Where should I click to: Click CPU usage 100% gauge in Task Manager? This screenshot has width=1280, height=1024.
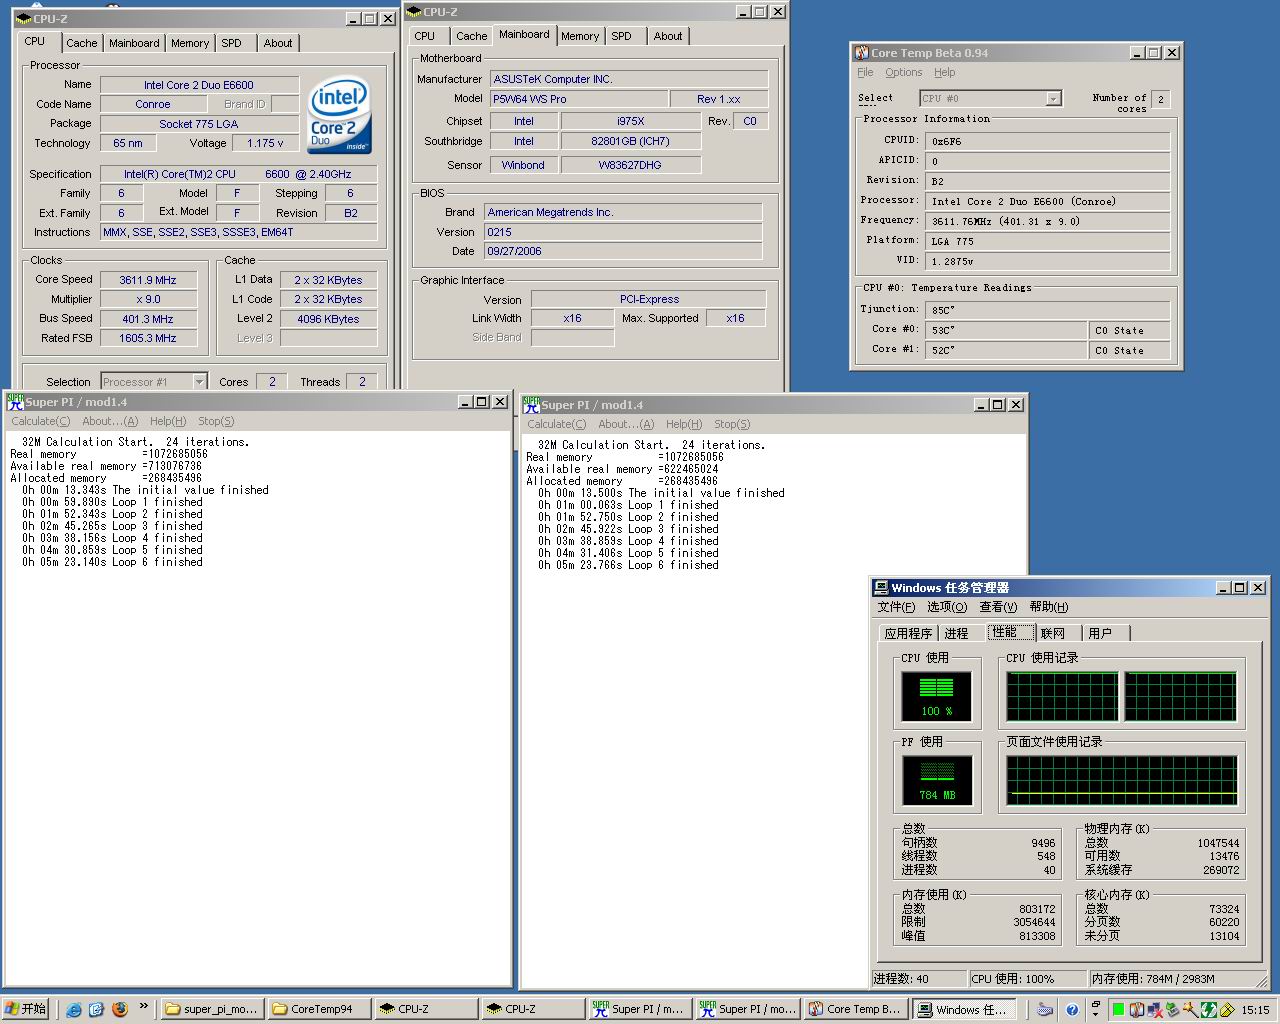(x=937, y=696)
